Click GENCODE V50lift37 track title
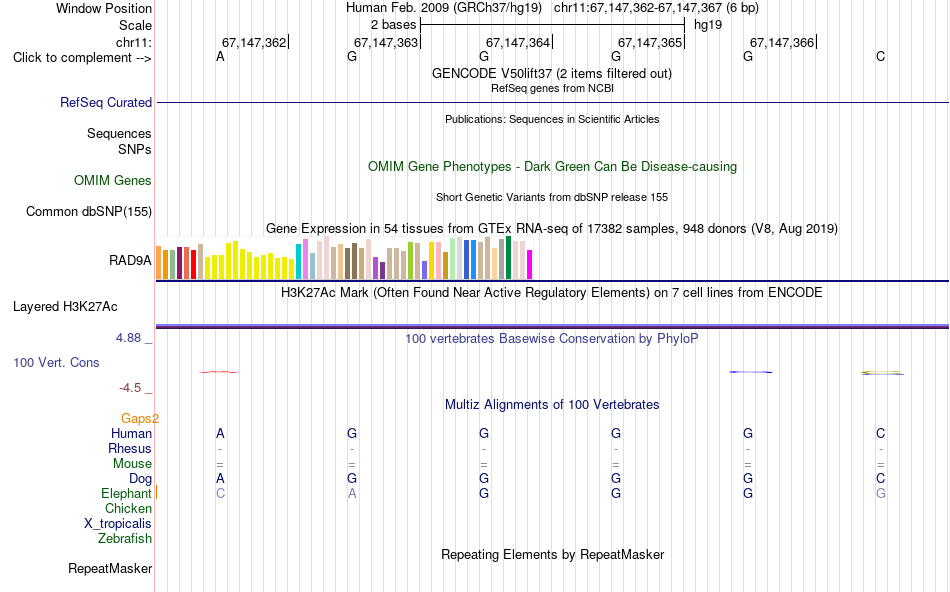This screenshot has height=592, width=950. coord(551,73)
